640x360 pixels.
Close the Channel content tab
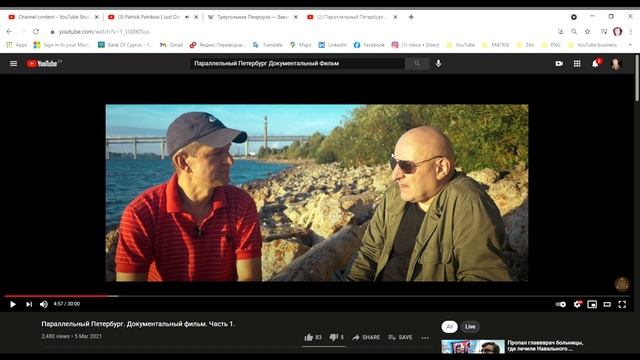(x=97, y=17)
